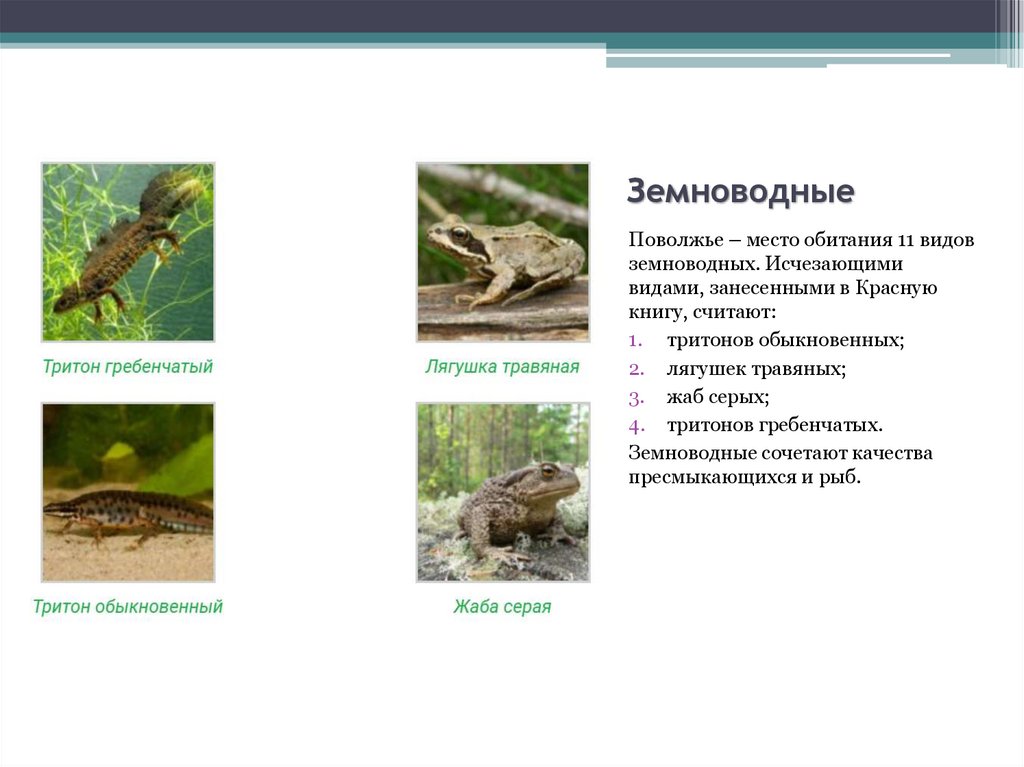Click the heading 'Земноводные'

[741, 191]
